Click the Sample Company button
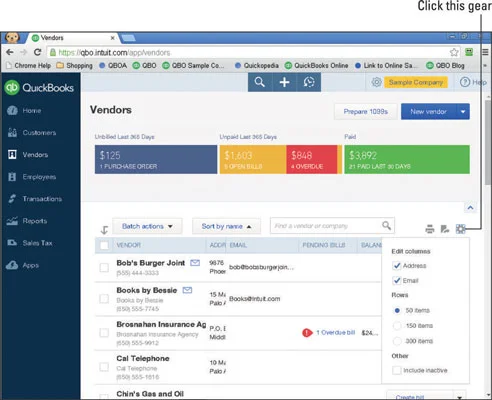492x400 pixels. [x=416, y=82]
